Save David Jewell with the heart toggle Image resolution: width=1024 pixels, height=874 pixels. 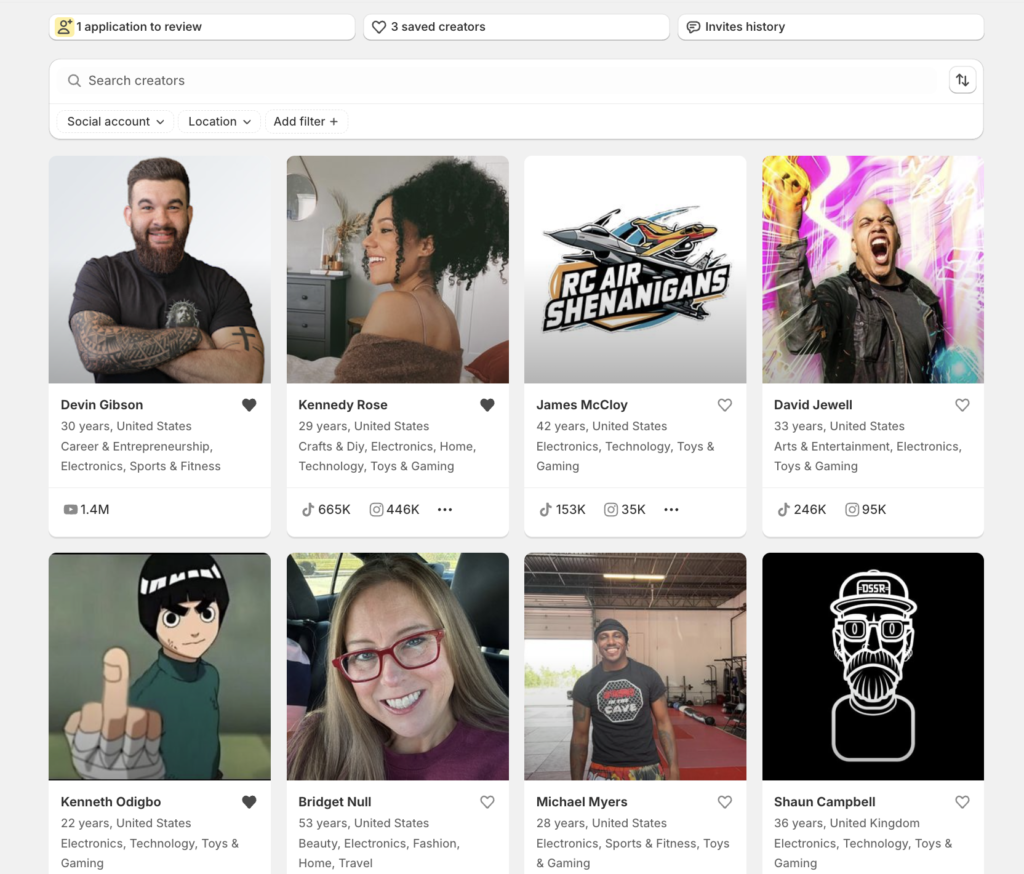(x=962, y=405)
